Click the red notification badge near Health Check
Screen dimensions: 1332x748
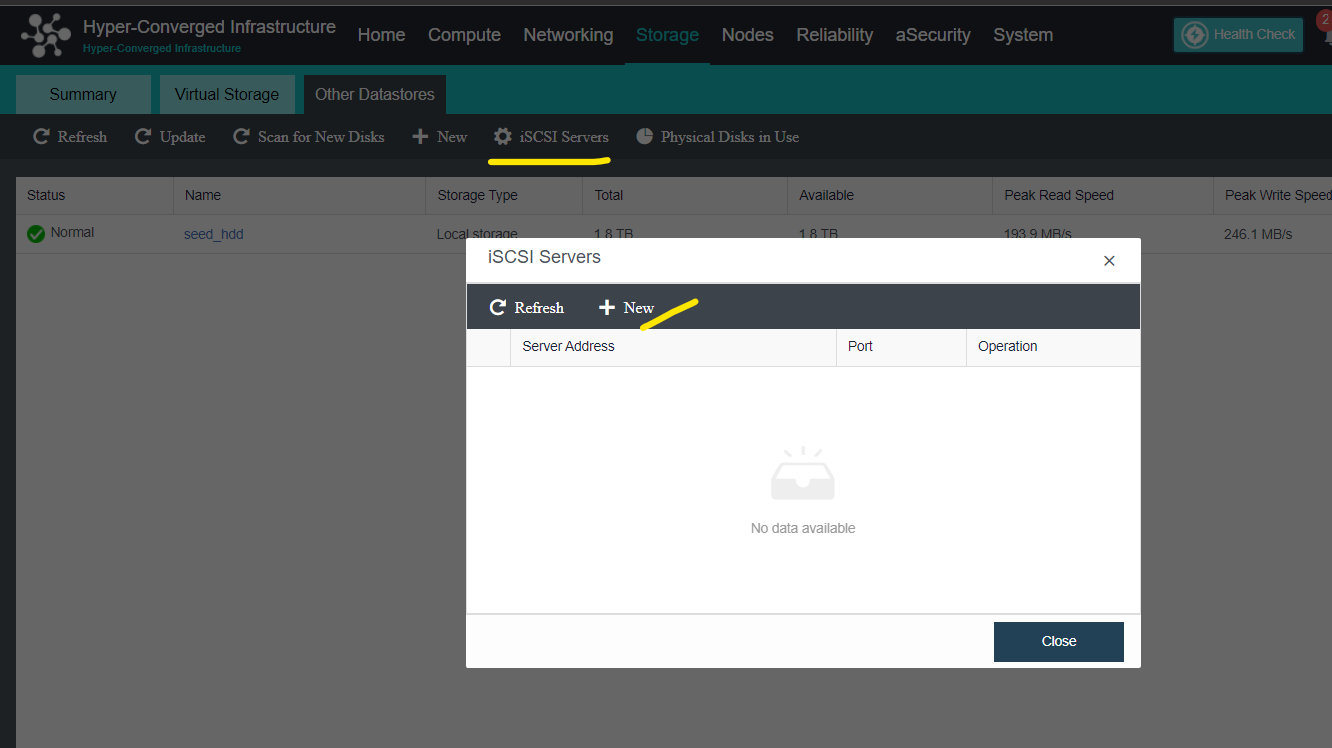1322,19
